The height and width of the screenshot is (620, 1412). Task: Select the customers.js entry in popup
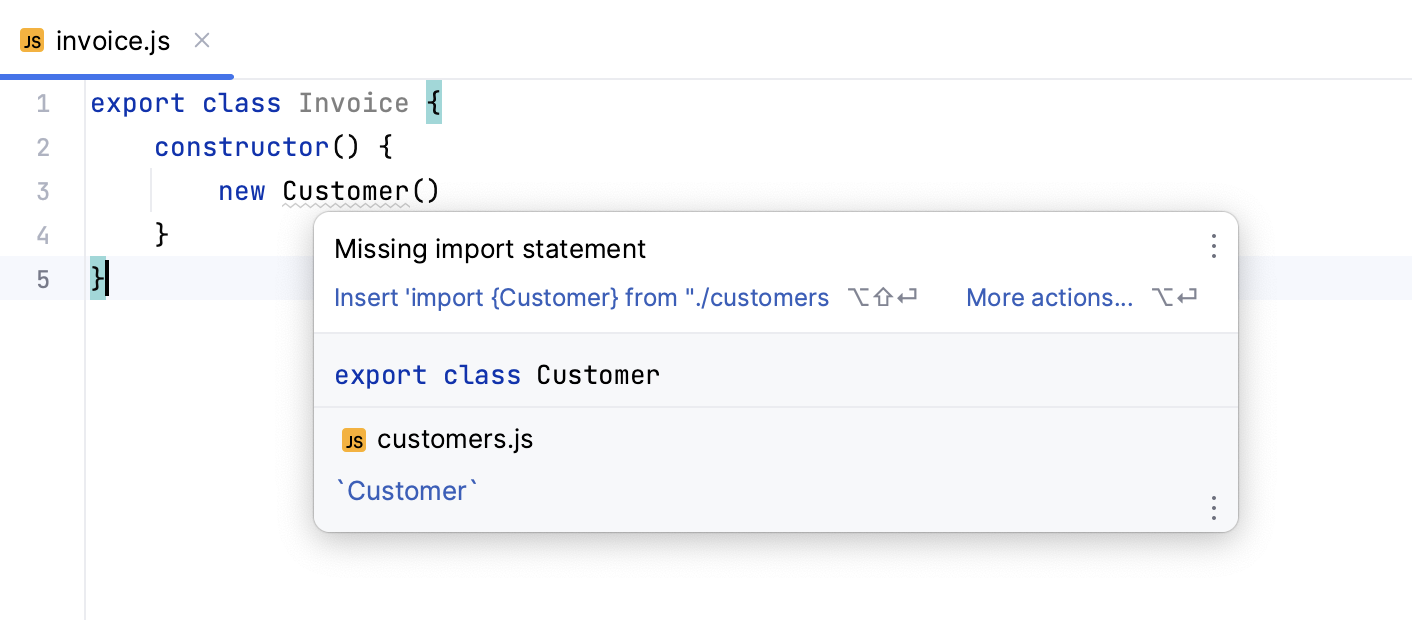pyautogui.click(x=455, y=439)
